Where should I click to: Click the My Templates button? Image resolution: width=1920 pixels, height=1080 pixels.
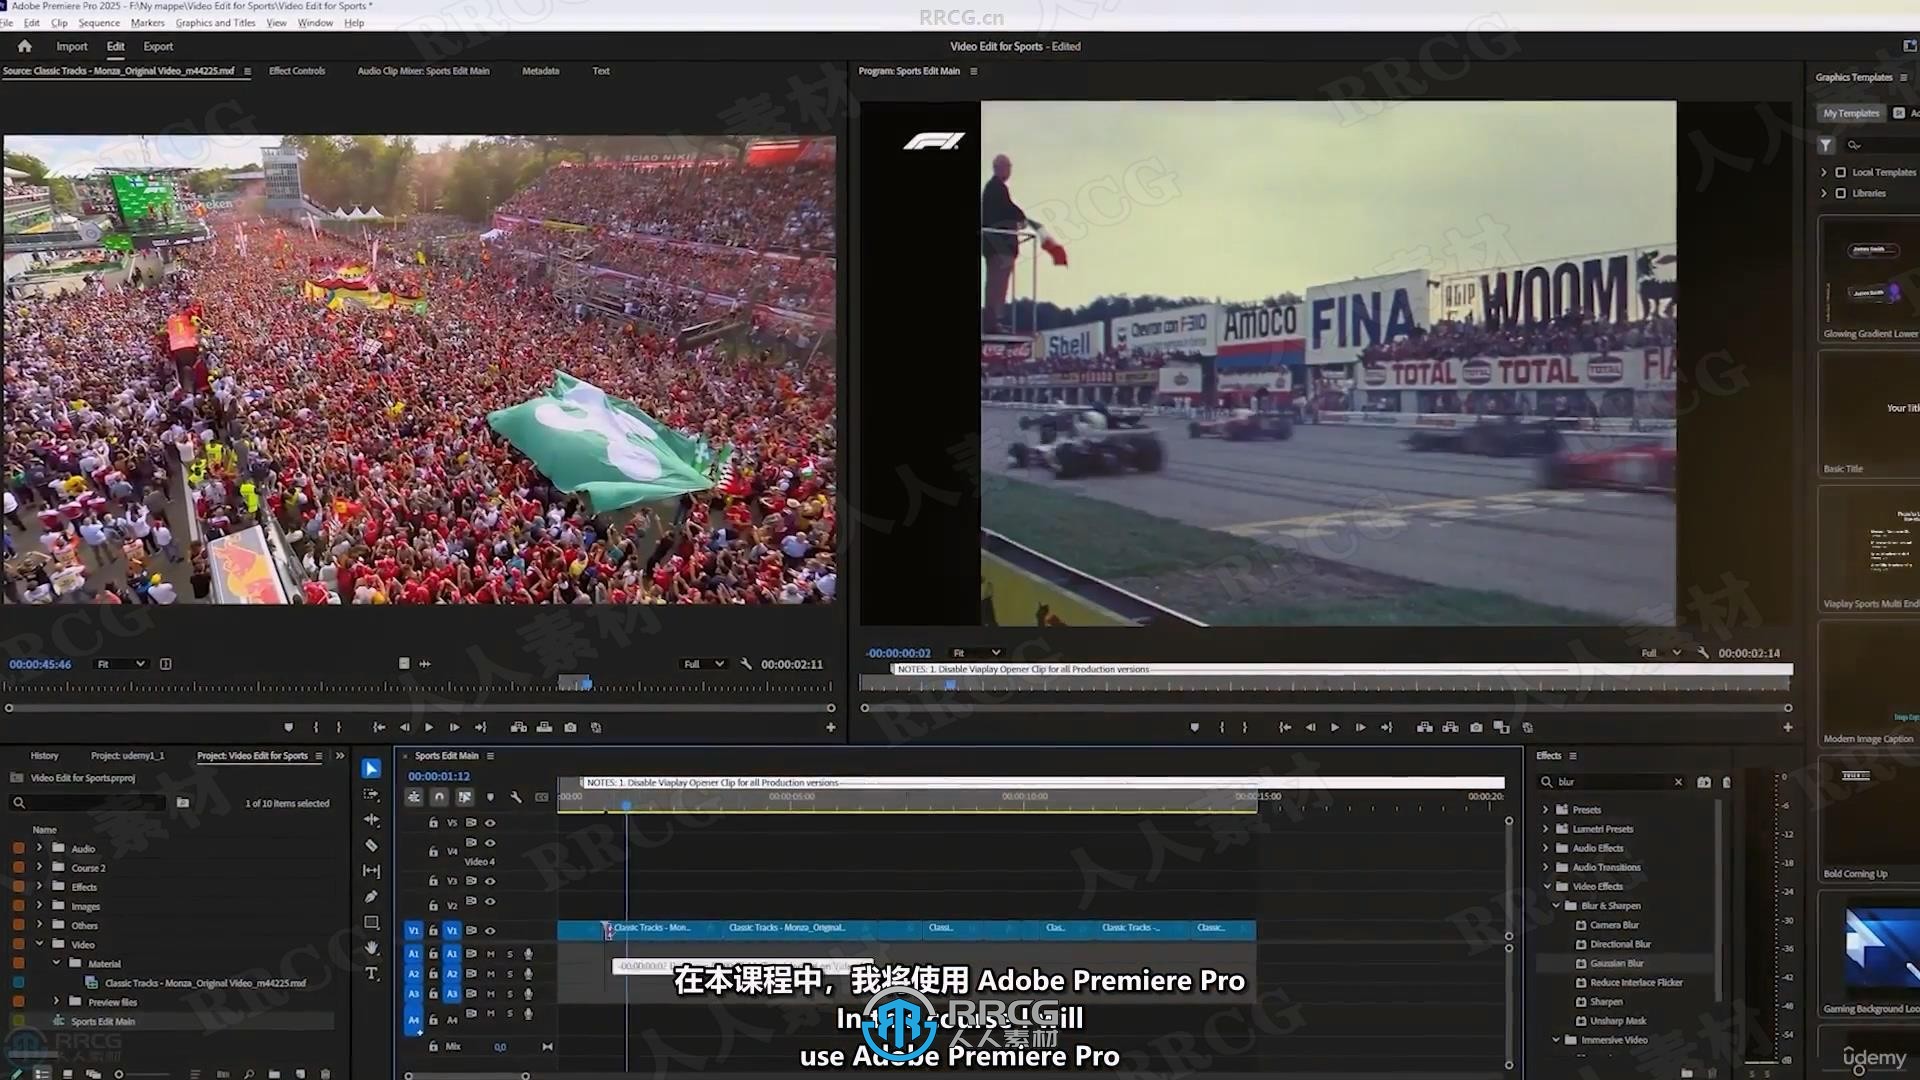coord(1851,113)
